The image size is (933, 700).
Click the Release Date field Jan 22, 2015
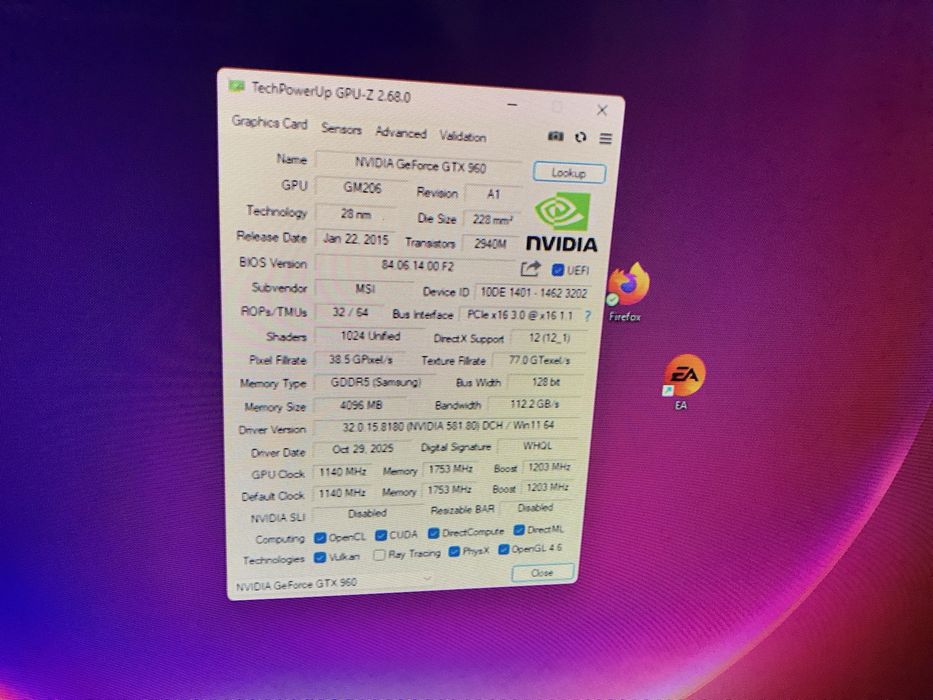(x=355, y=239)
